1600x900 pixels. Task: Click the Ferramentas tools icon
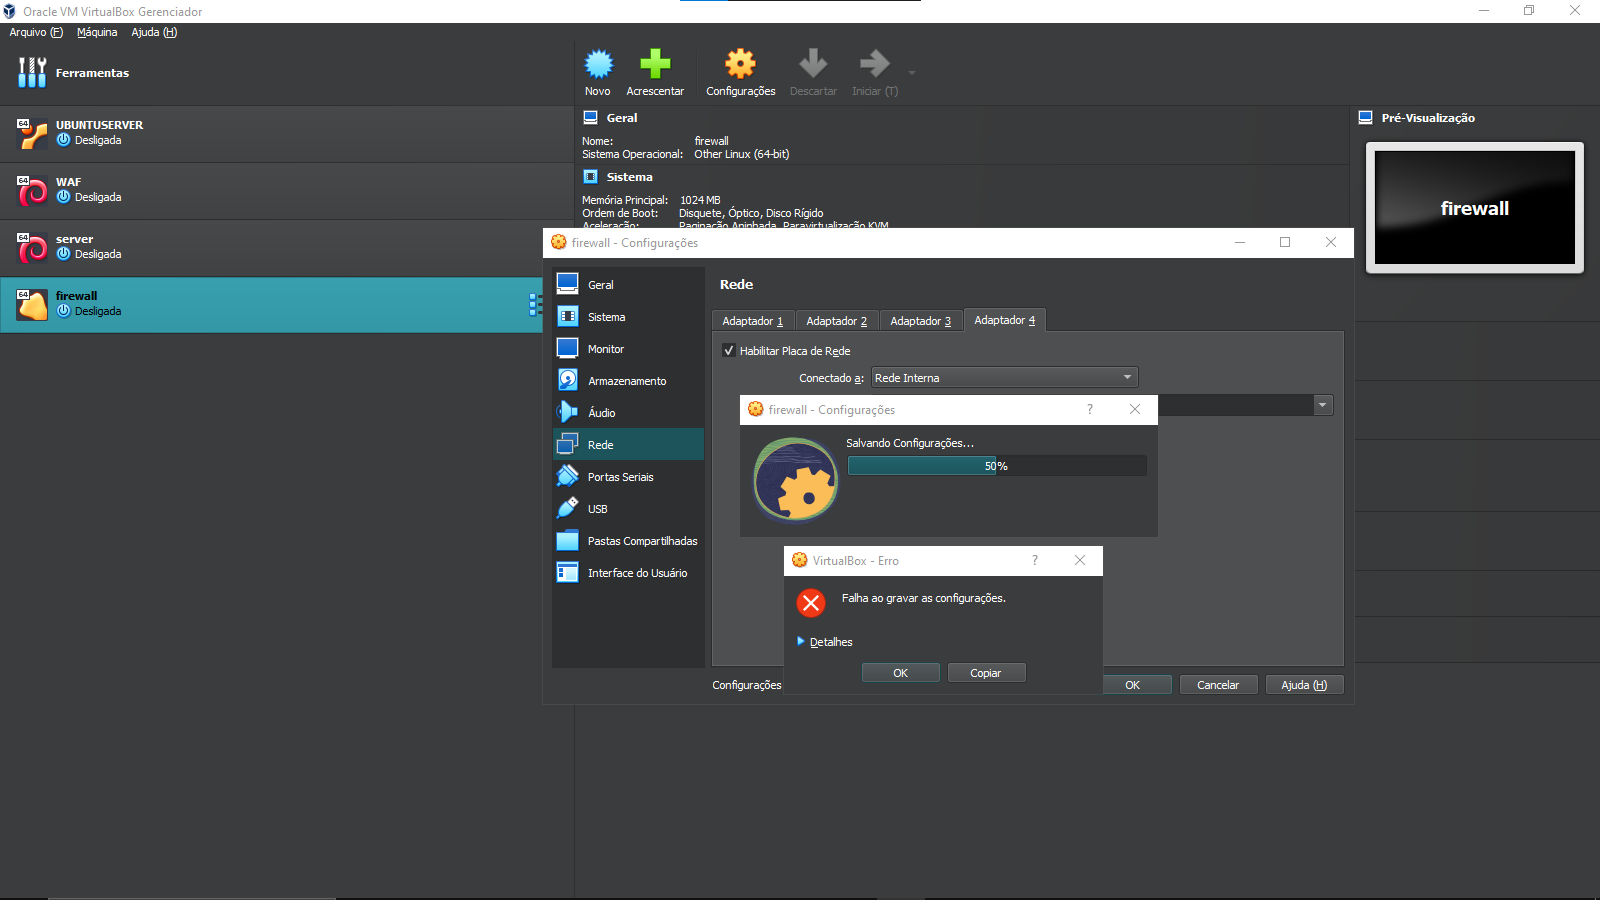(32, 72)
